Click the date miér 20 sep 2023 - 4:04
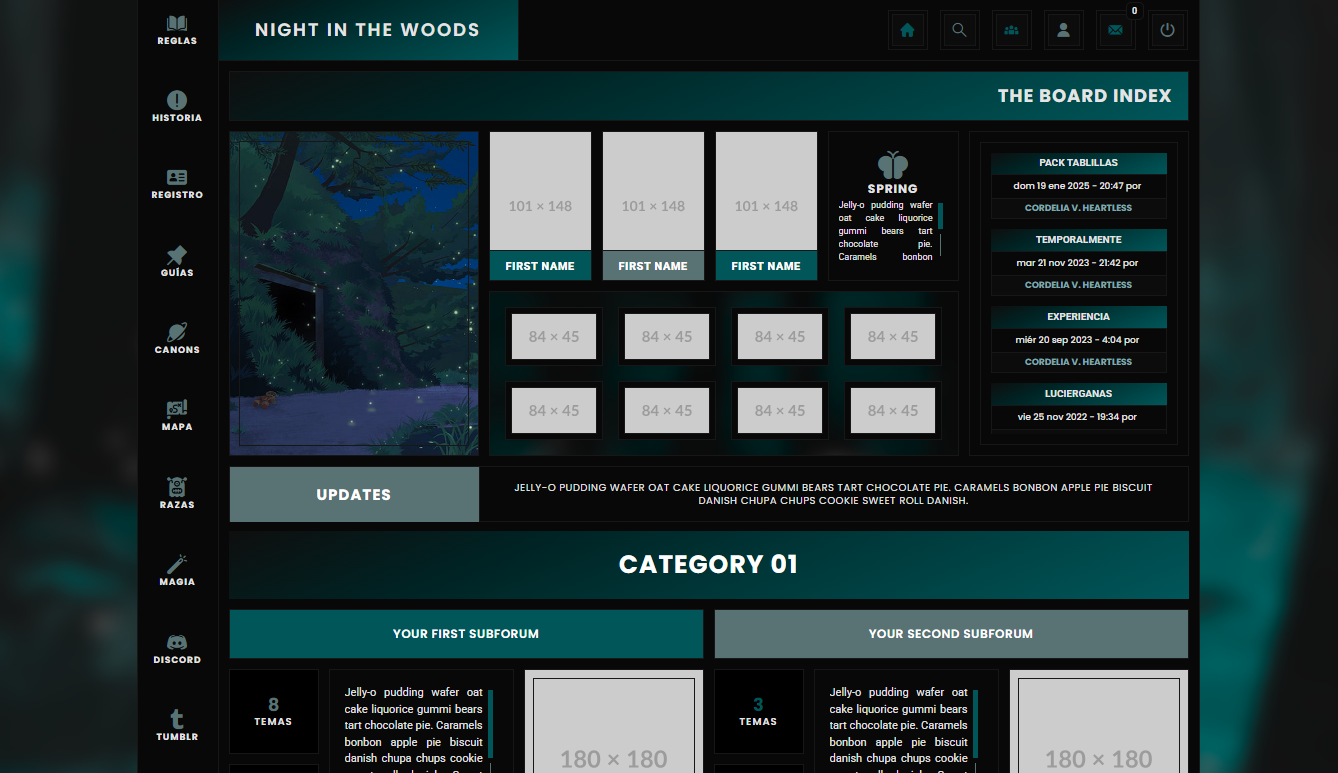The width and height of the screenshot is (1338, 773). (x=1067, y=340)
